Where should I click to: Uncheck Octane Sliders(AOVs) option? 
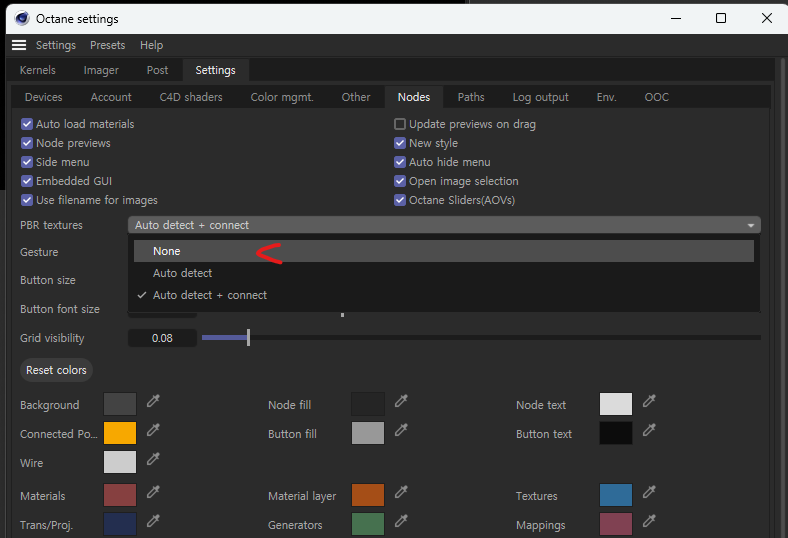(x=400, y=200)
